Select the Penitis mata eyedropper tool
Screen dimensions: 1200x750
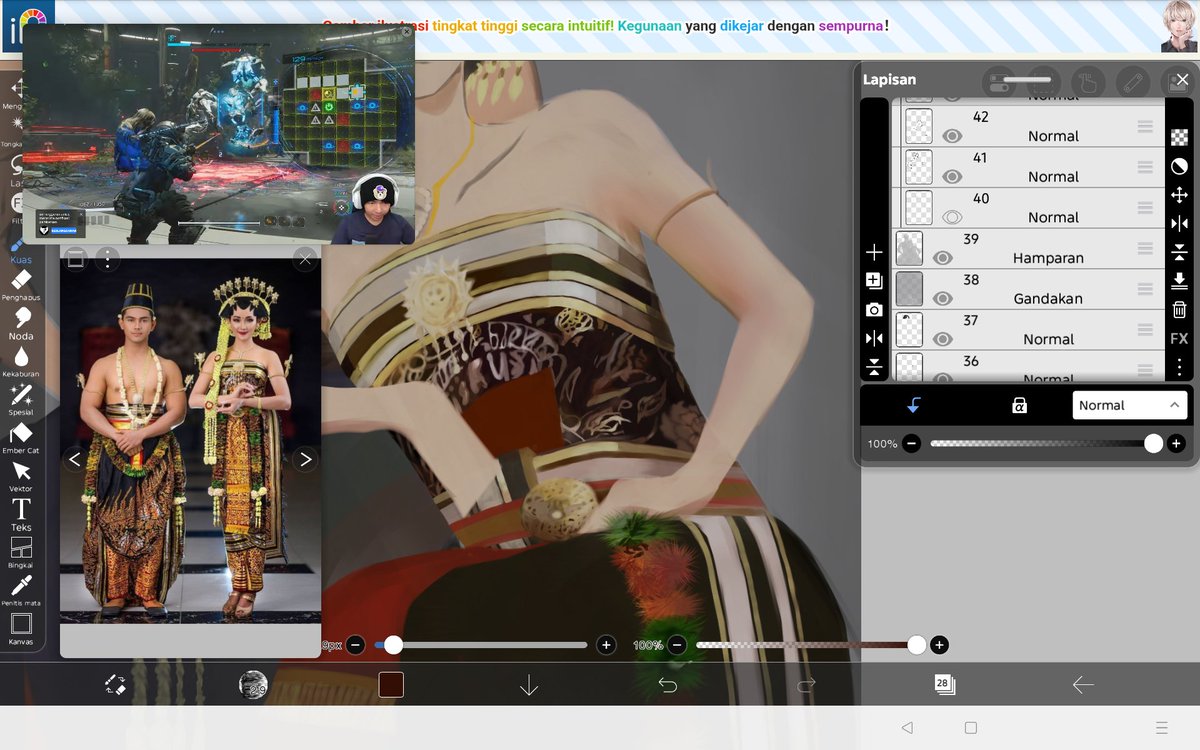(20, 590)
